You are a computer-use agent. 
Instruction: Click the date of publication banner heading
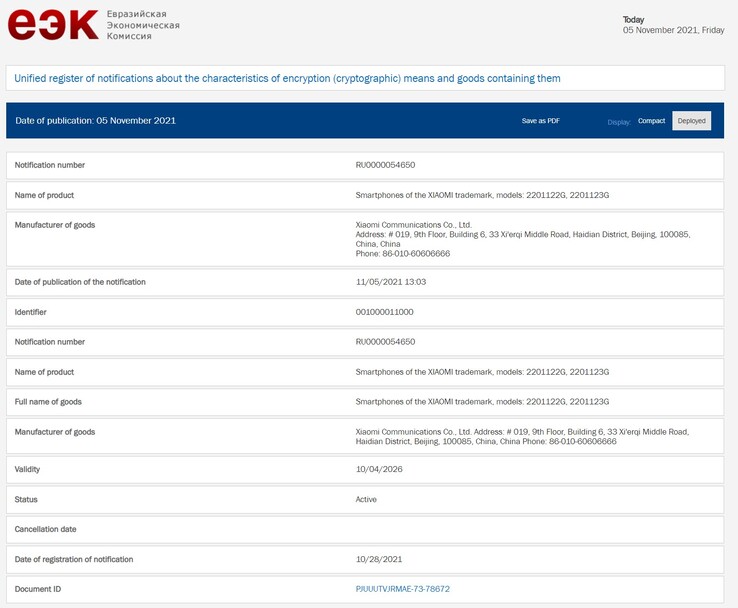pyautogui.click(x=96, y=120)
